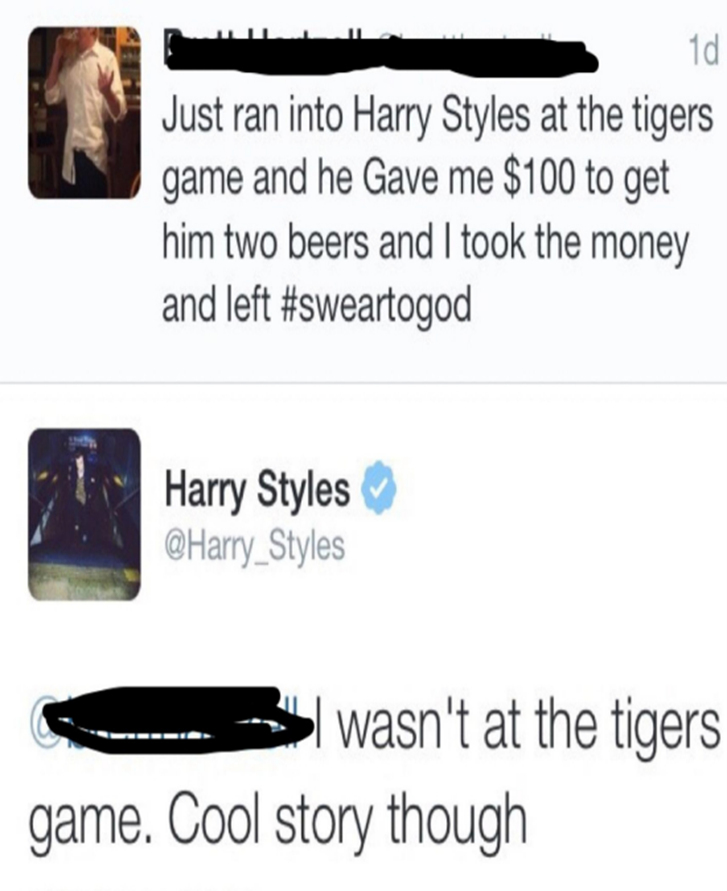The image size is (727, 891).
Task: Open the bold "Harry Styles" display name
Action: (256, 489)
